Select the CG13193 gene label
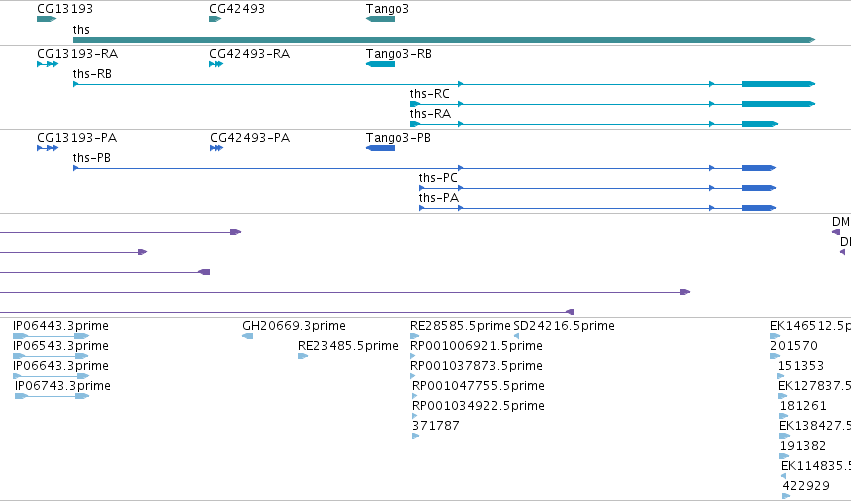This screenshot has width=851, height=501. tap(65, 9)
